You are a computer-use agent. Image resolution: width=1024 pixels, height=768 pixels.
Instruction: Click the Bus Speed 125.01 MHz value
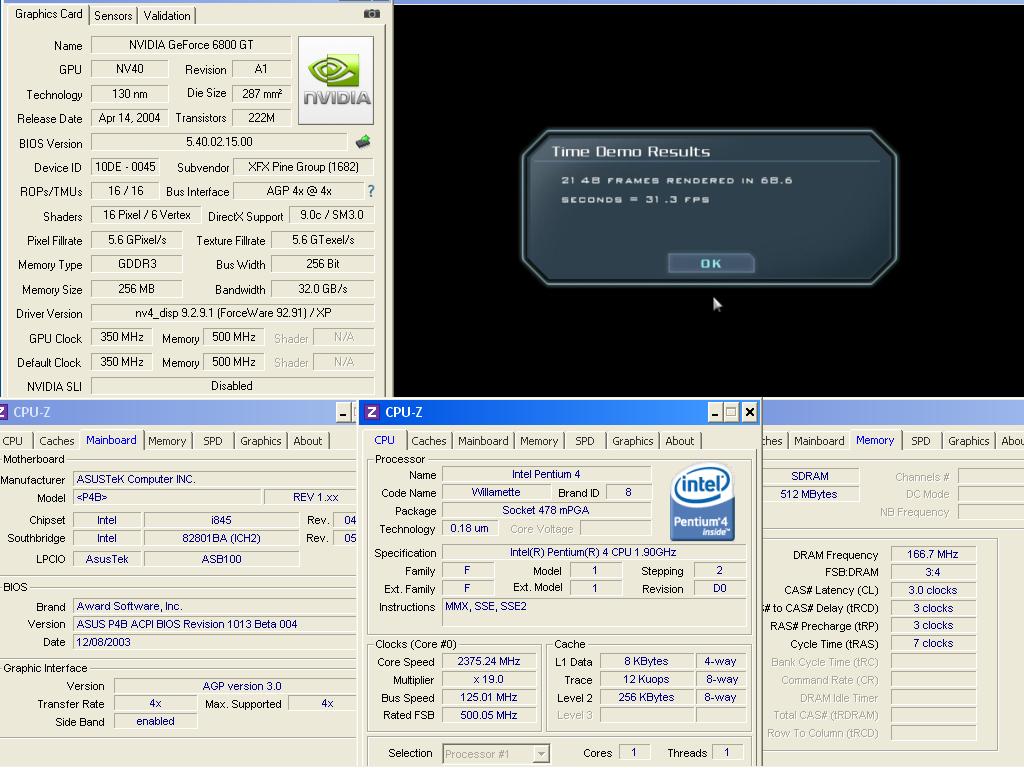point(489,697)
